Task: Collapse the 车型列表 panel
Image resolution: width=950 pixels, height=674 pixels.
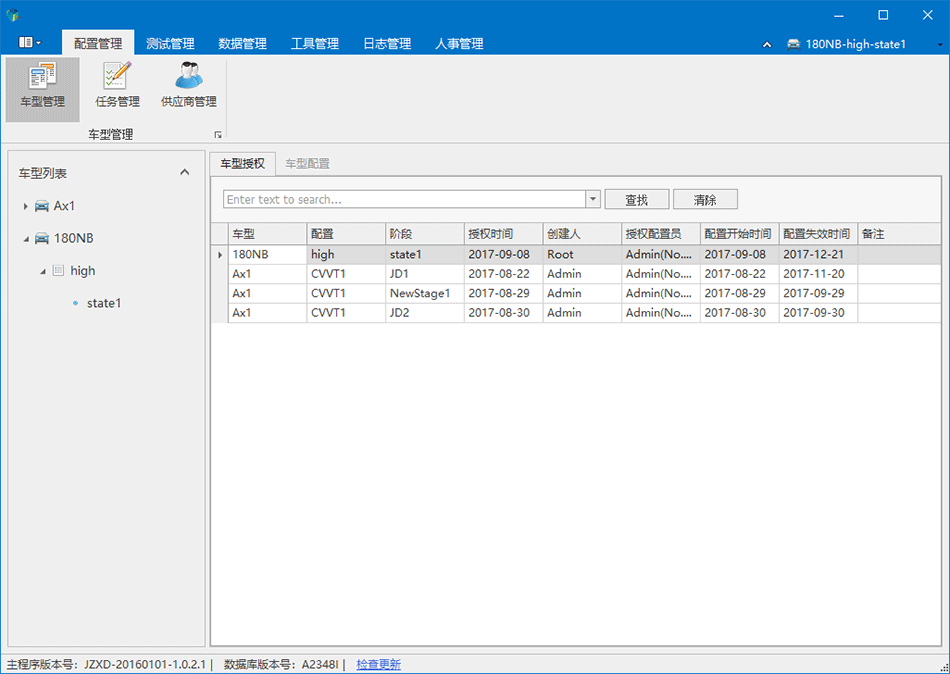Action: 185,172
